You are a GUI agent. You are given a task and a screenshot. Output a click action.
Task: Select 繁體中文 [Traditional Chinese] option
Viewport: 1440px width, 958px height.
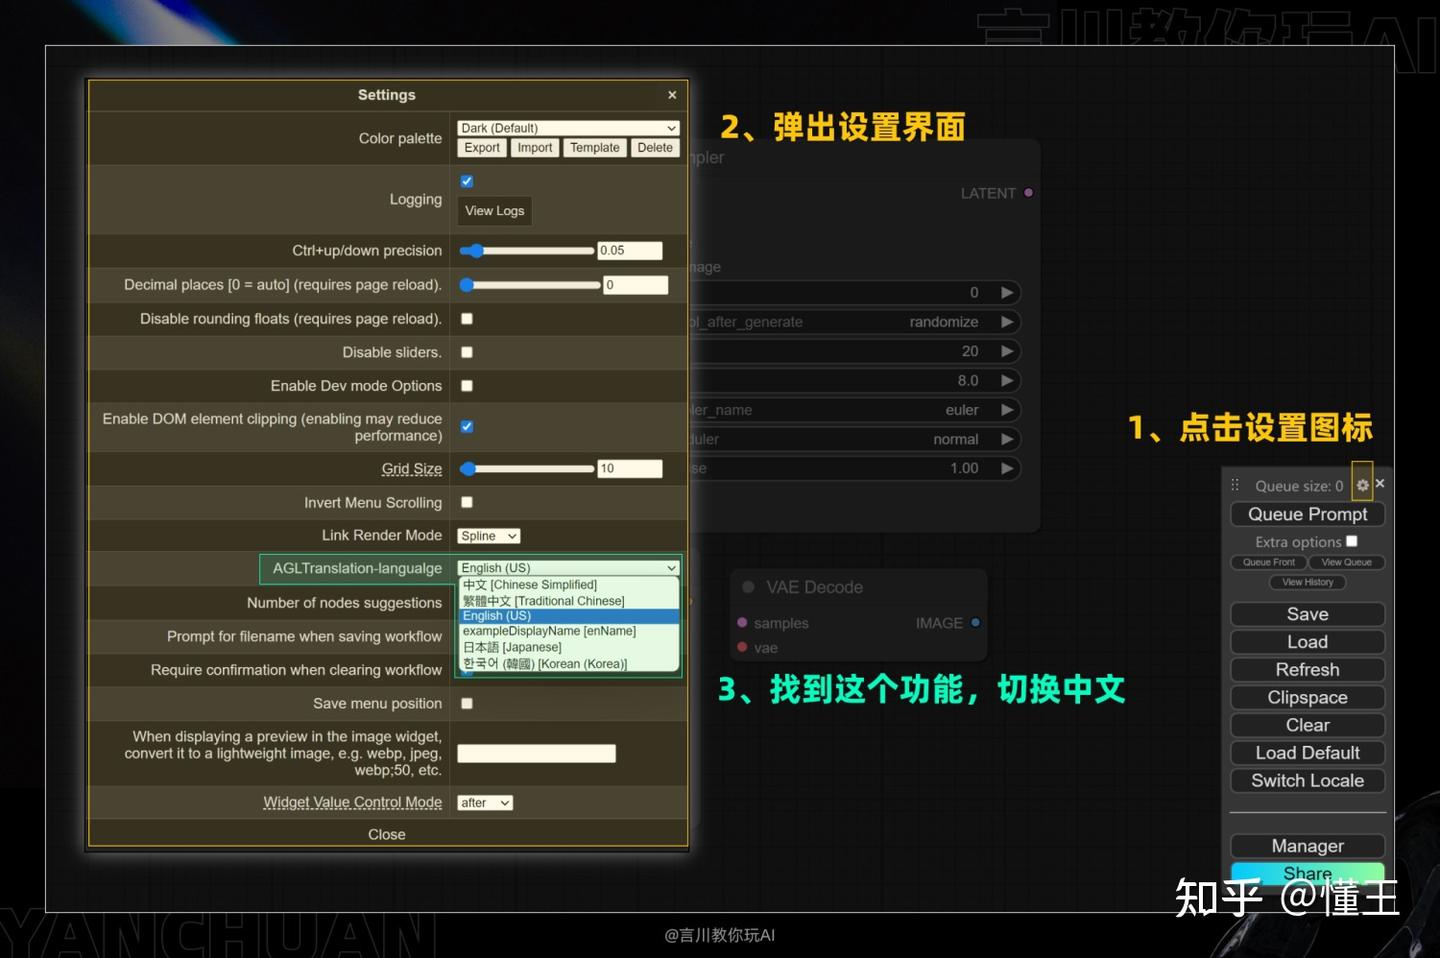569,601
